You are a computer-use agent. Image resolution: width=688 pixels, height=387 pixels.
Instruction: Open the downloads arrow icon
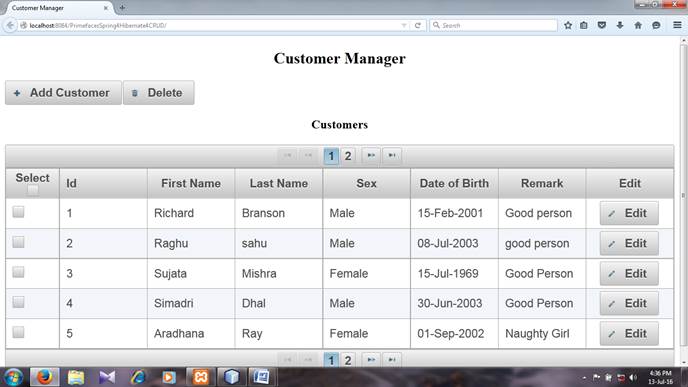pos(620,25)
